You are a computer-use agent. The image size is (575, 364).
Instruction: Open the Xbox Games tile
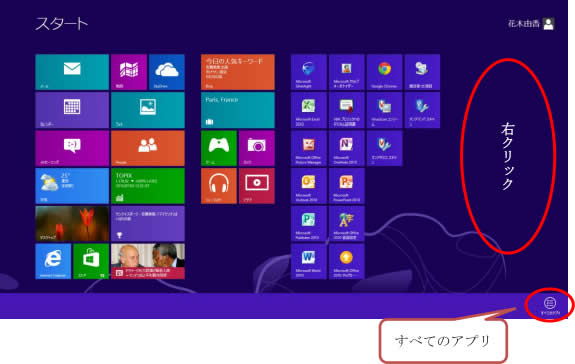[219, 148]
